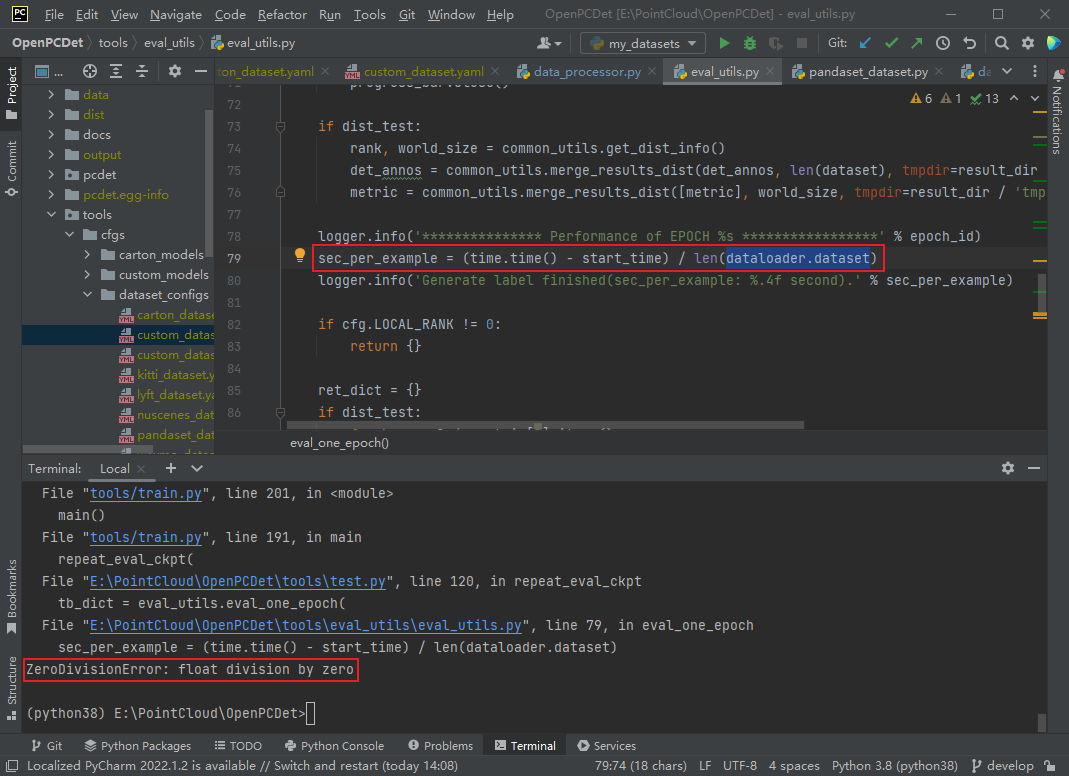Click the yellow intention bulb on line 79

point(299,255)
